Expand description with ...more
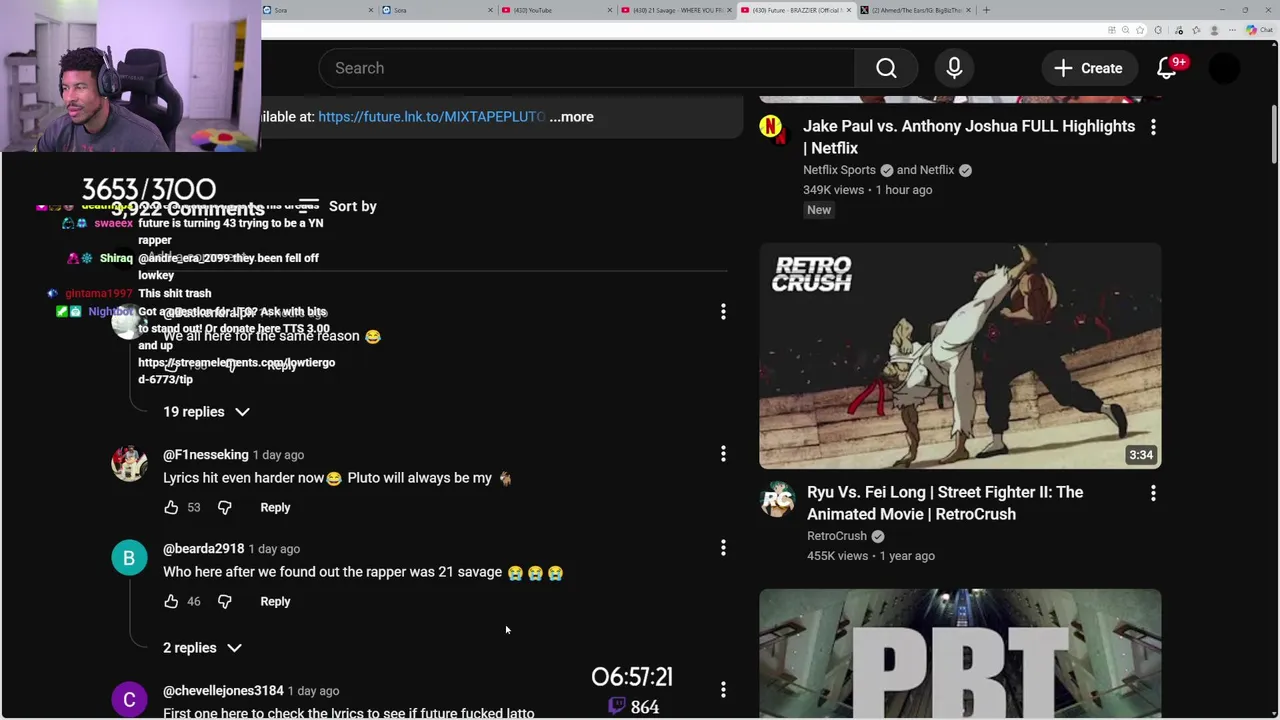The height and width of the screenshot is (720, 1280). point(571,117)
